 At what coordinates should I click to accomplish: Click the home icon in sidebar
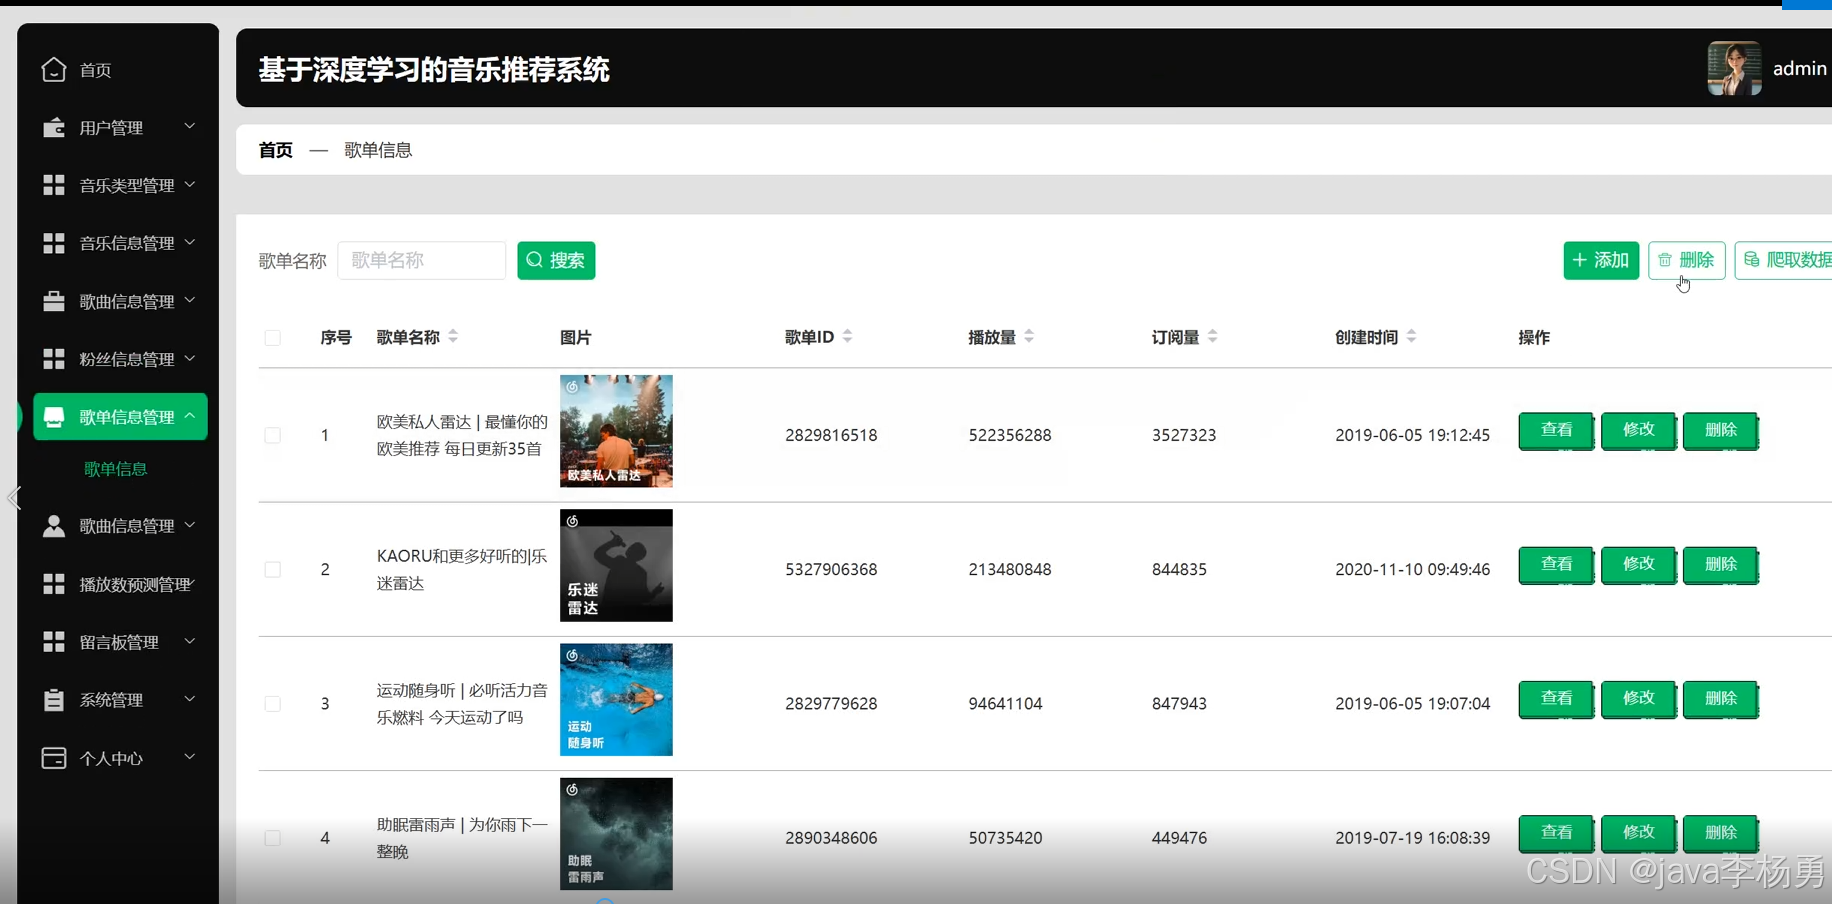(x=54, y=69)
